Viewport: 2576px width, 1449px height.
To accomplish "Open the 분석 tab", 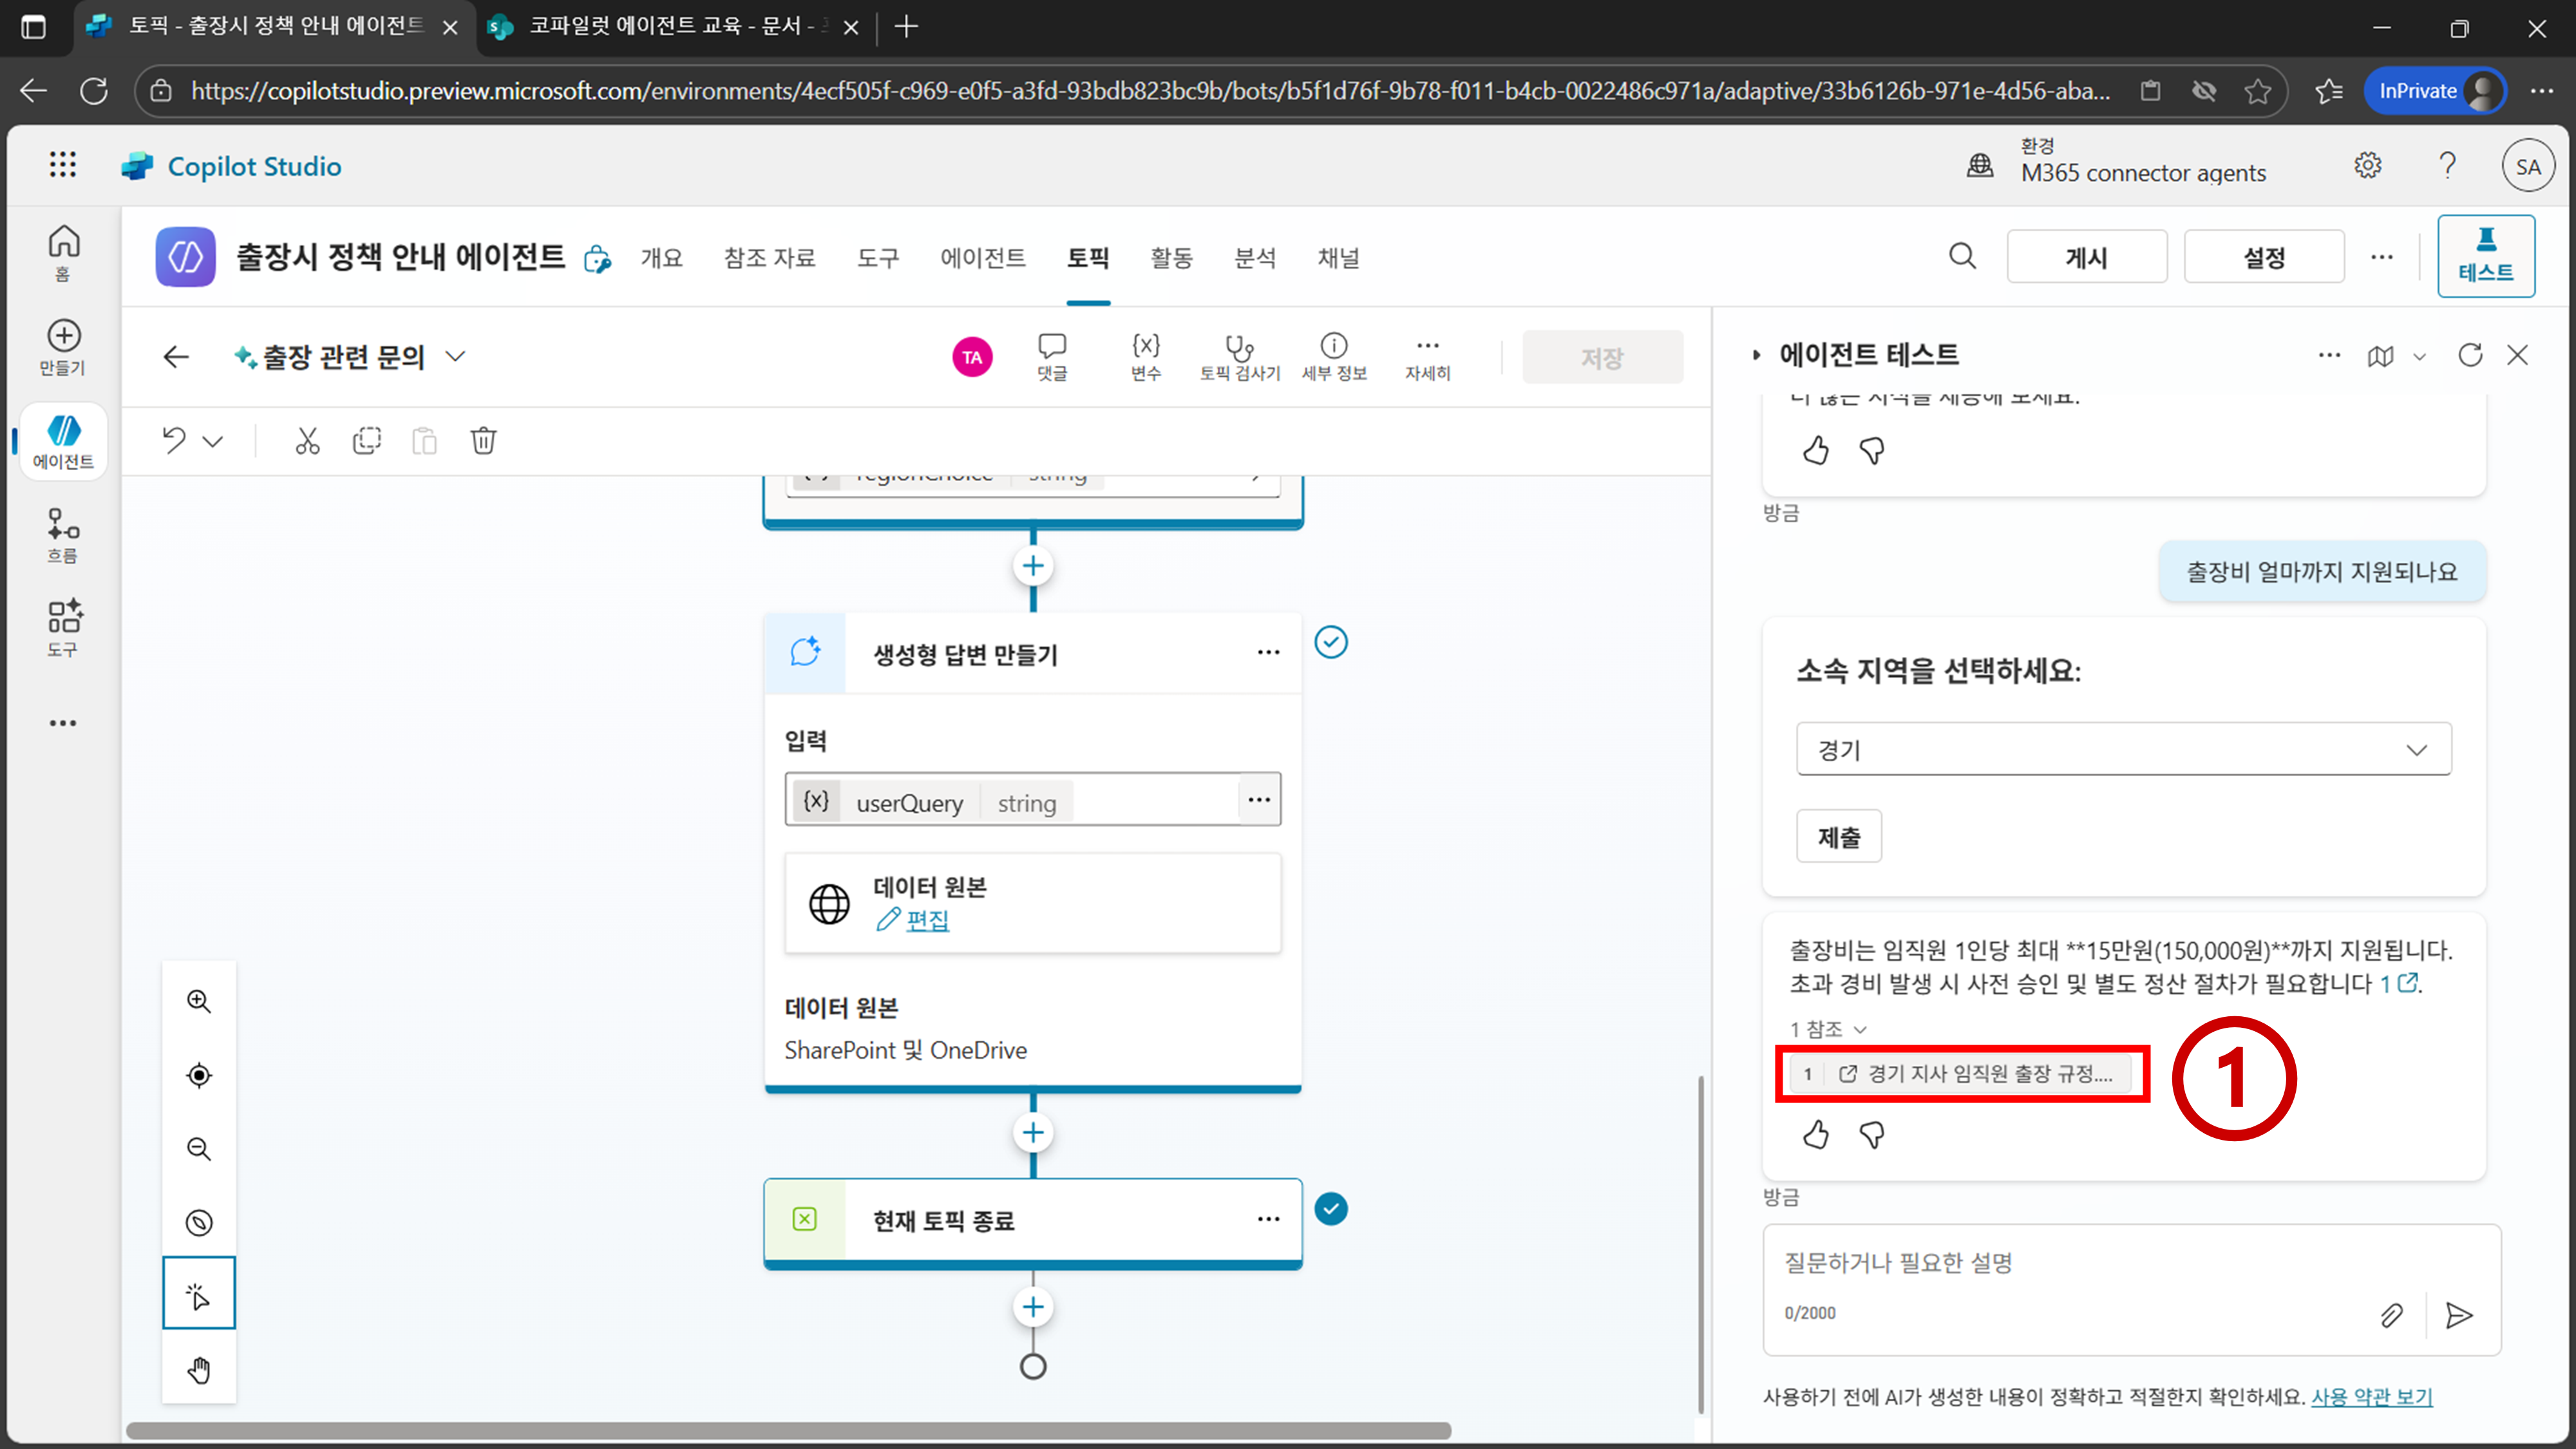I will (x=1254, y=258).
